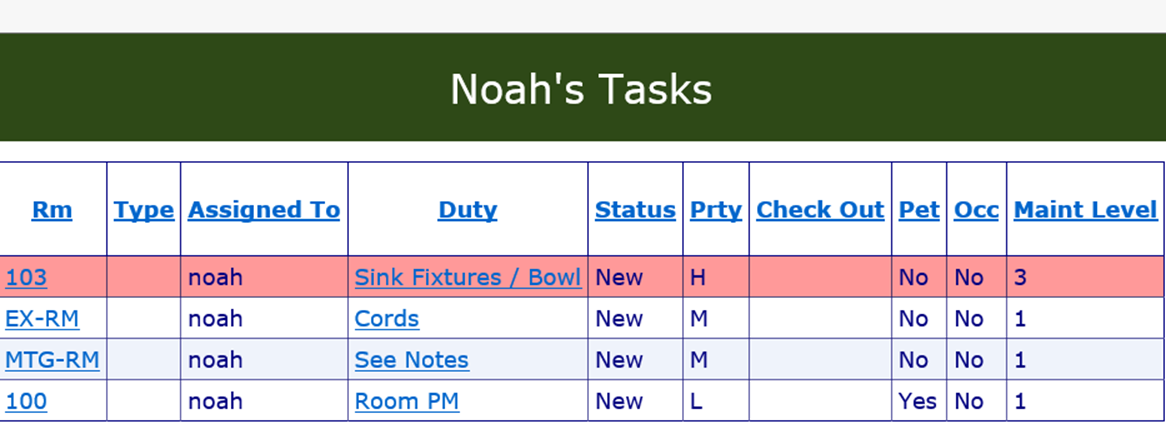The width and height of the screenshot is (1166, 429).
Task: Open the Cords duty task
Action: [387, 319]
